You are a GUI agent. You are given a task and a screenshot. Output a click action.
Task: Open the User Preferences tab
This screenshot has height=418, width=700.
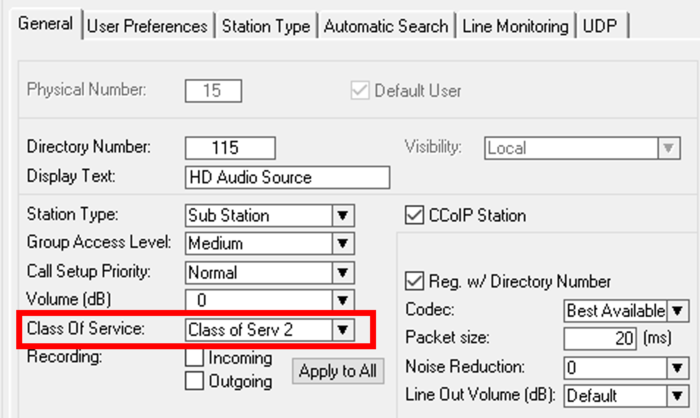pyautogui.click(x=147, y=26)
